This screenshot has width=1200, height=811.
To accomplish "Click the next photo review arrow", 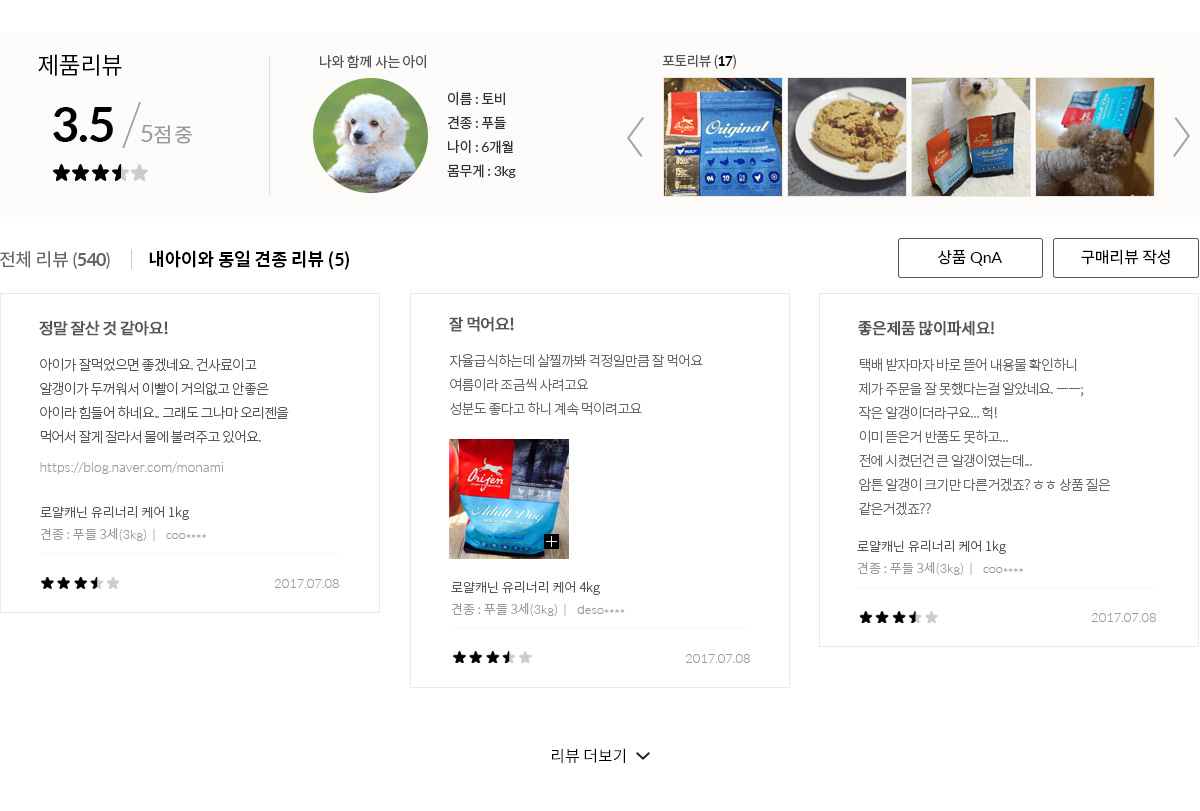I will tap(1181, 137).
